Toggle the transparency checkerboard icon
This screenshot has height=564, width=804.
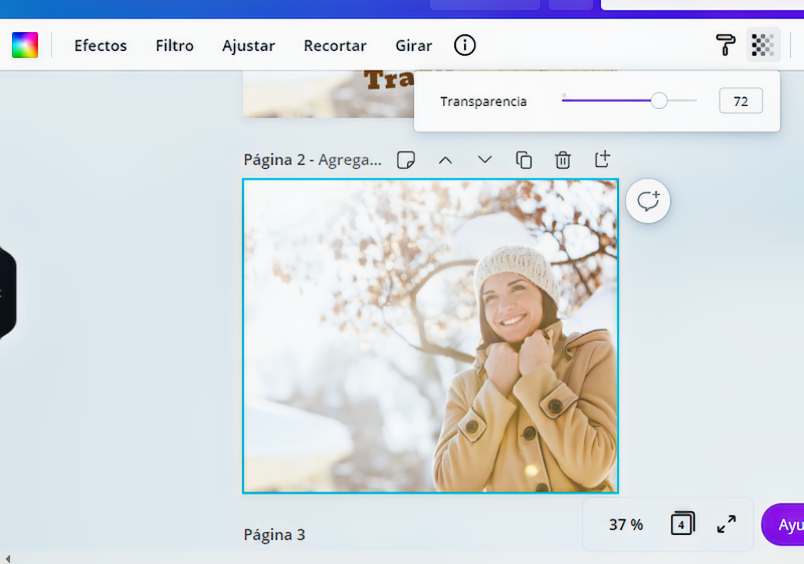[x=763, y=45]
